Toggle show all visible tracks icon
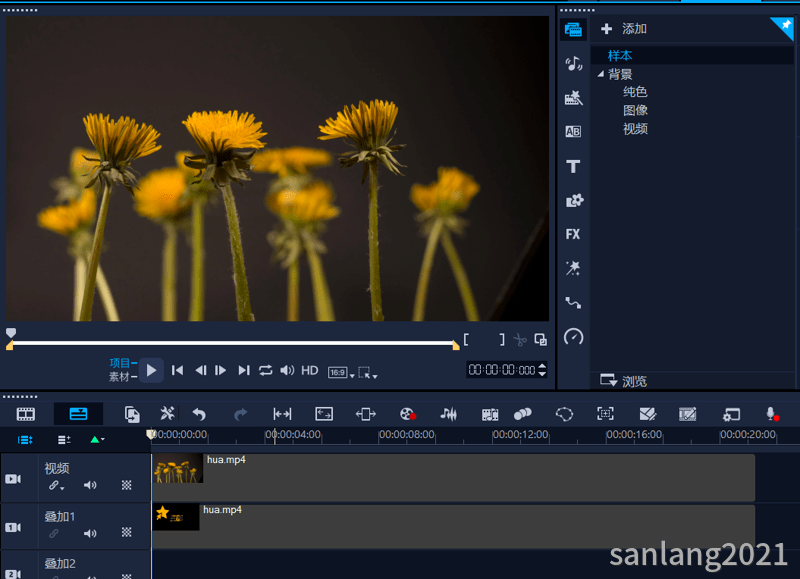Viewport: 800px width, 579px height. click(25, 440)
